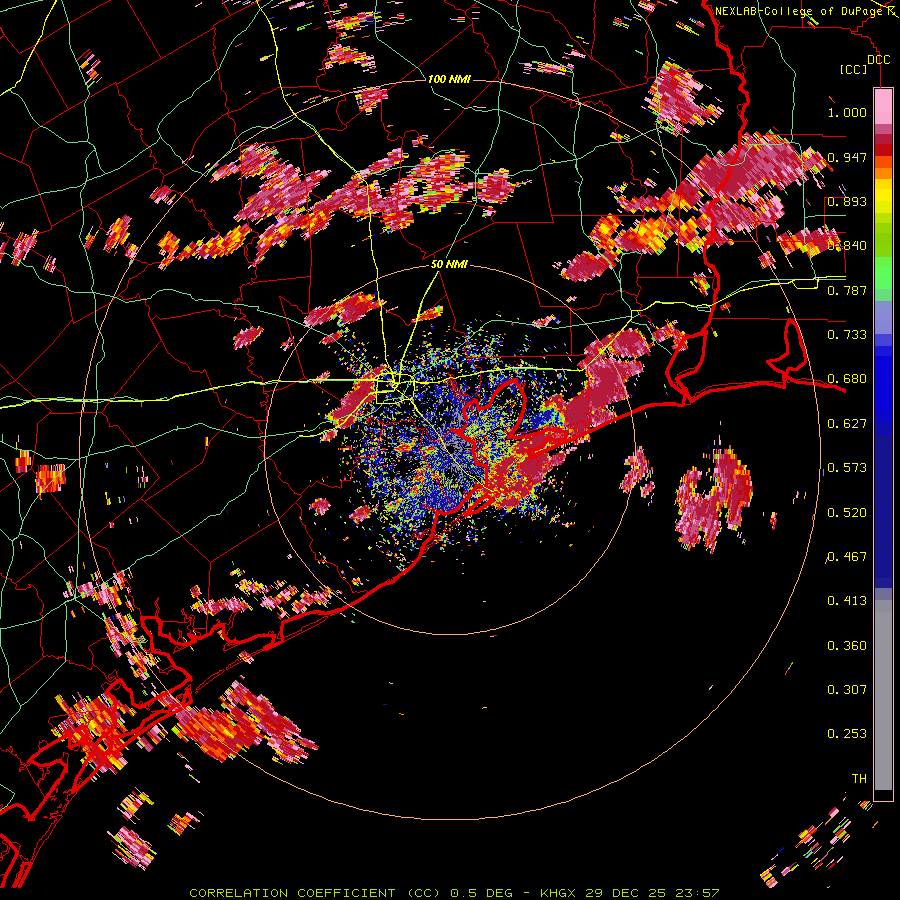Select the 0.253 scale value
Viewport: 900px width, 900px height.
click(847, 734)
